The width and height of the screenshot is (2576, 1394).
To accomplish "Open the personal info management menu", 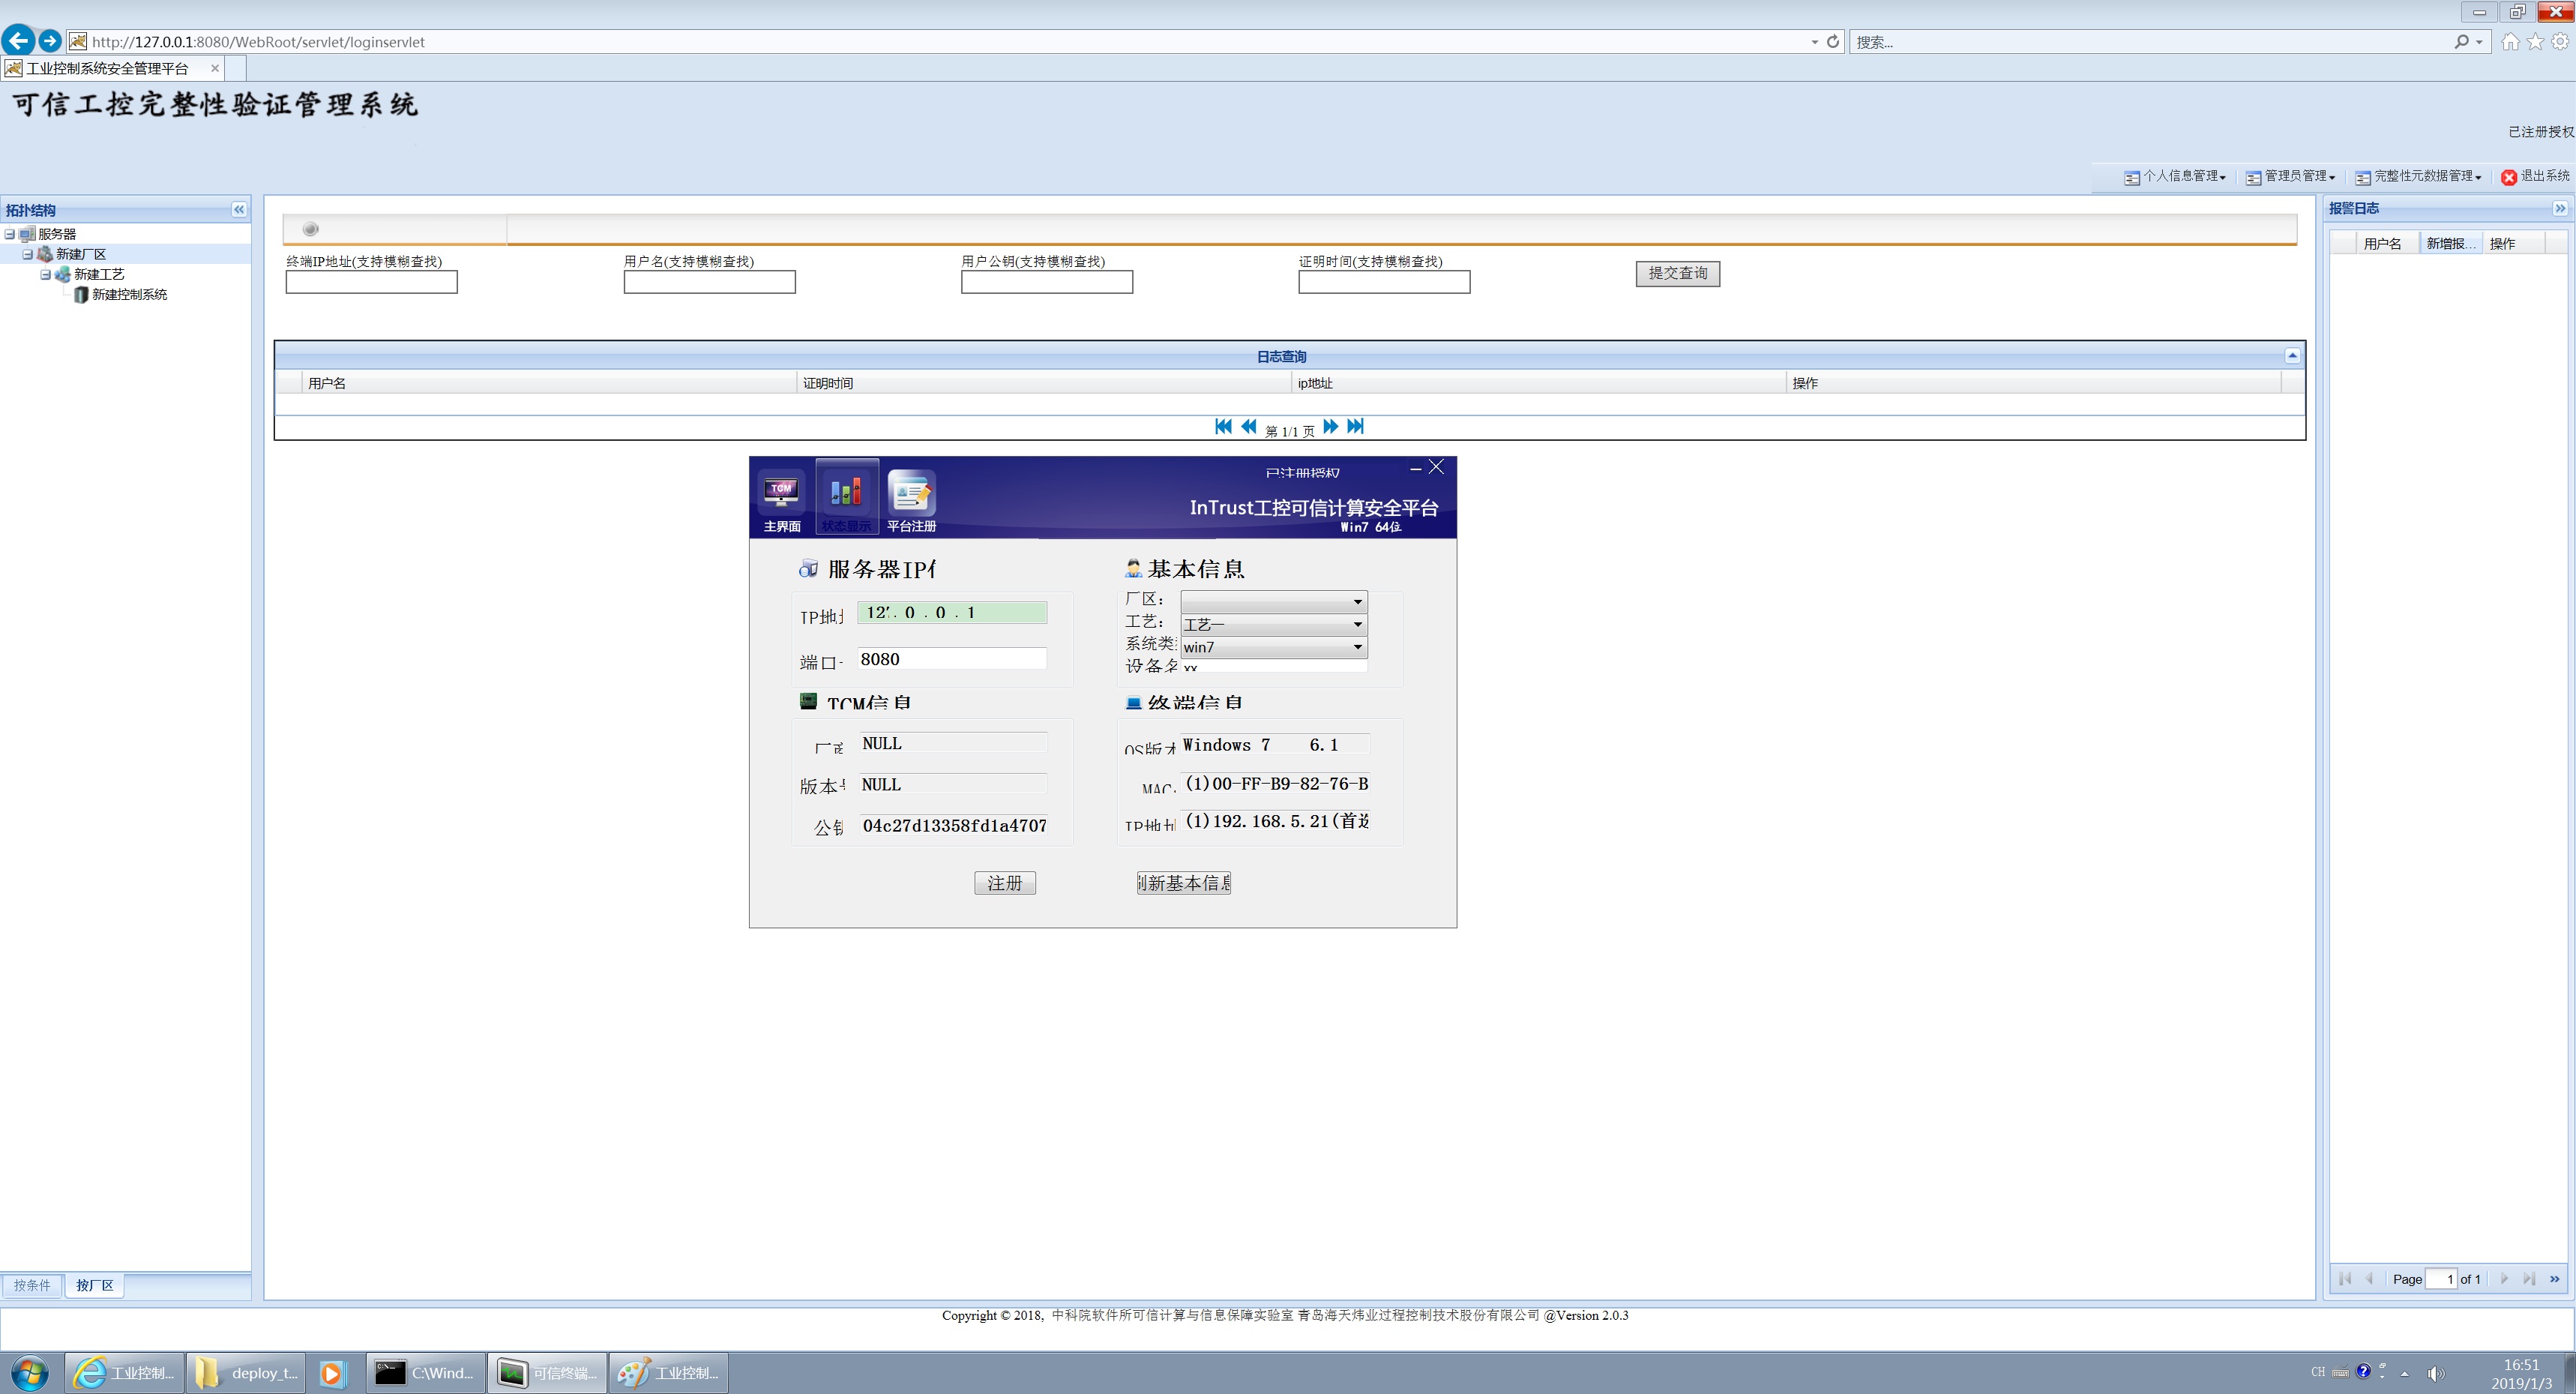I will 2175,177.
